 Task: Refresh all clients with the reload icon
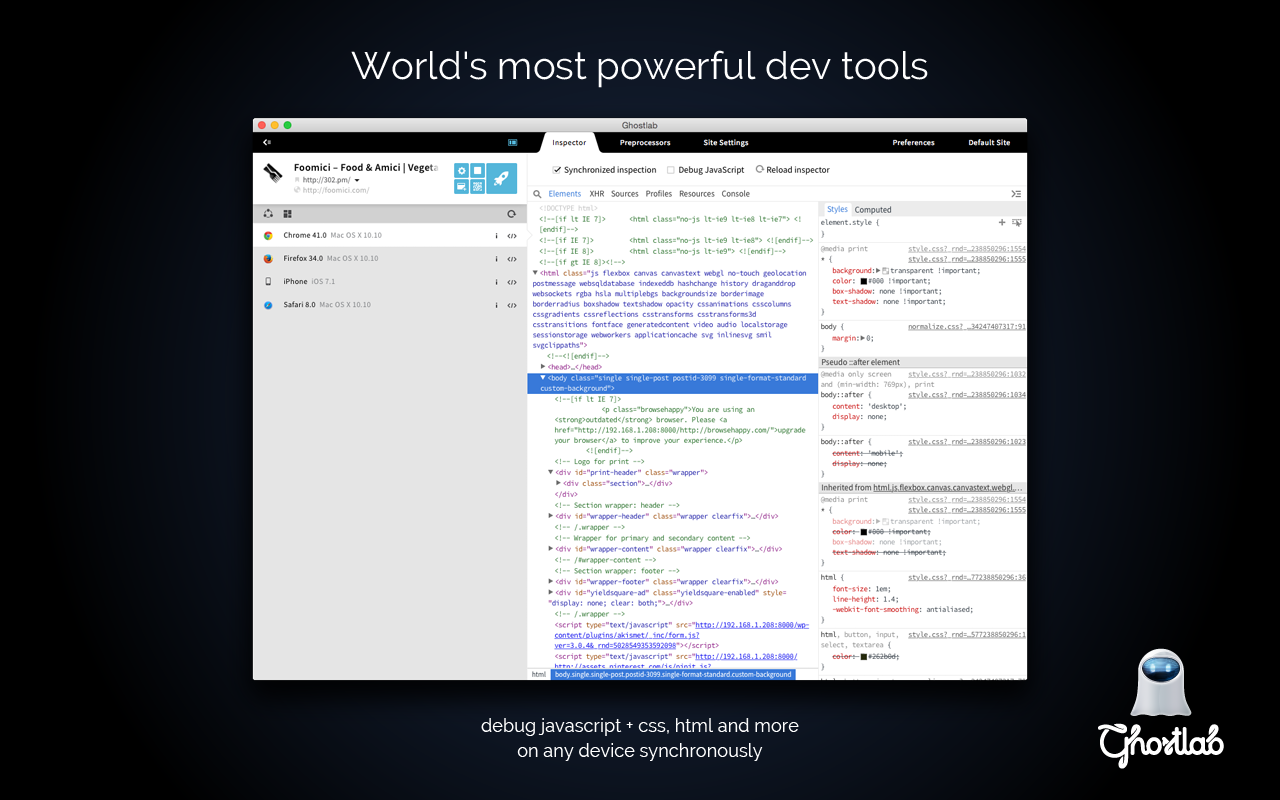[x=511, y=213]
